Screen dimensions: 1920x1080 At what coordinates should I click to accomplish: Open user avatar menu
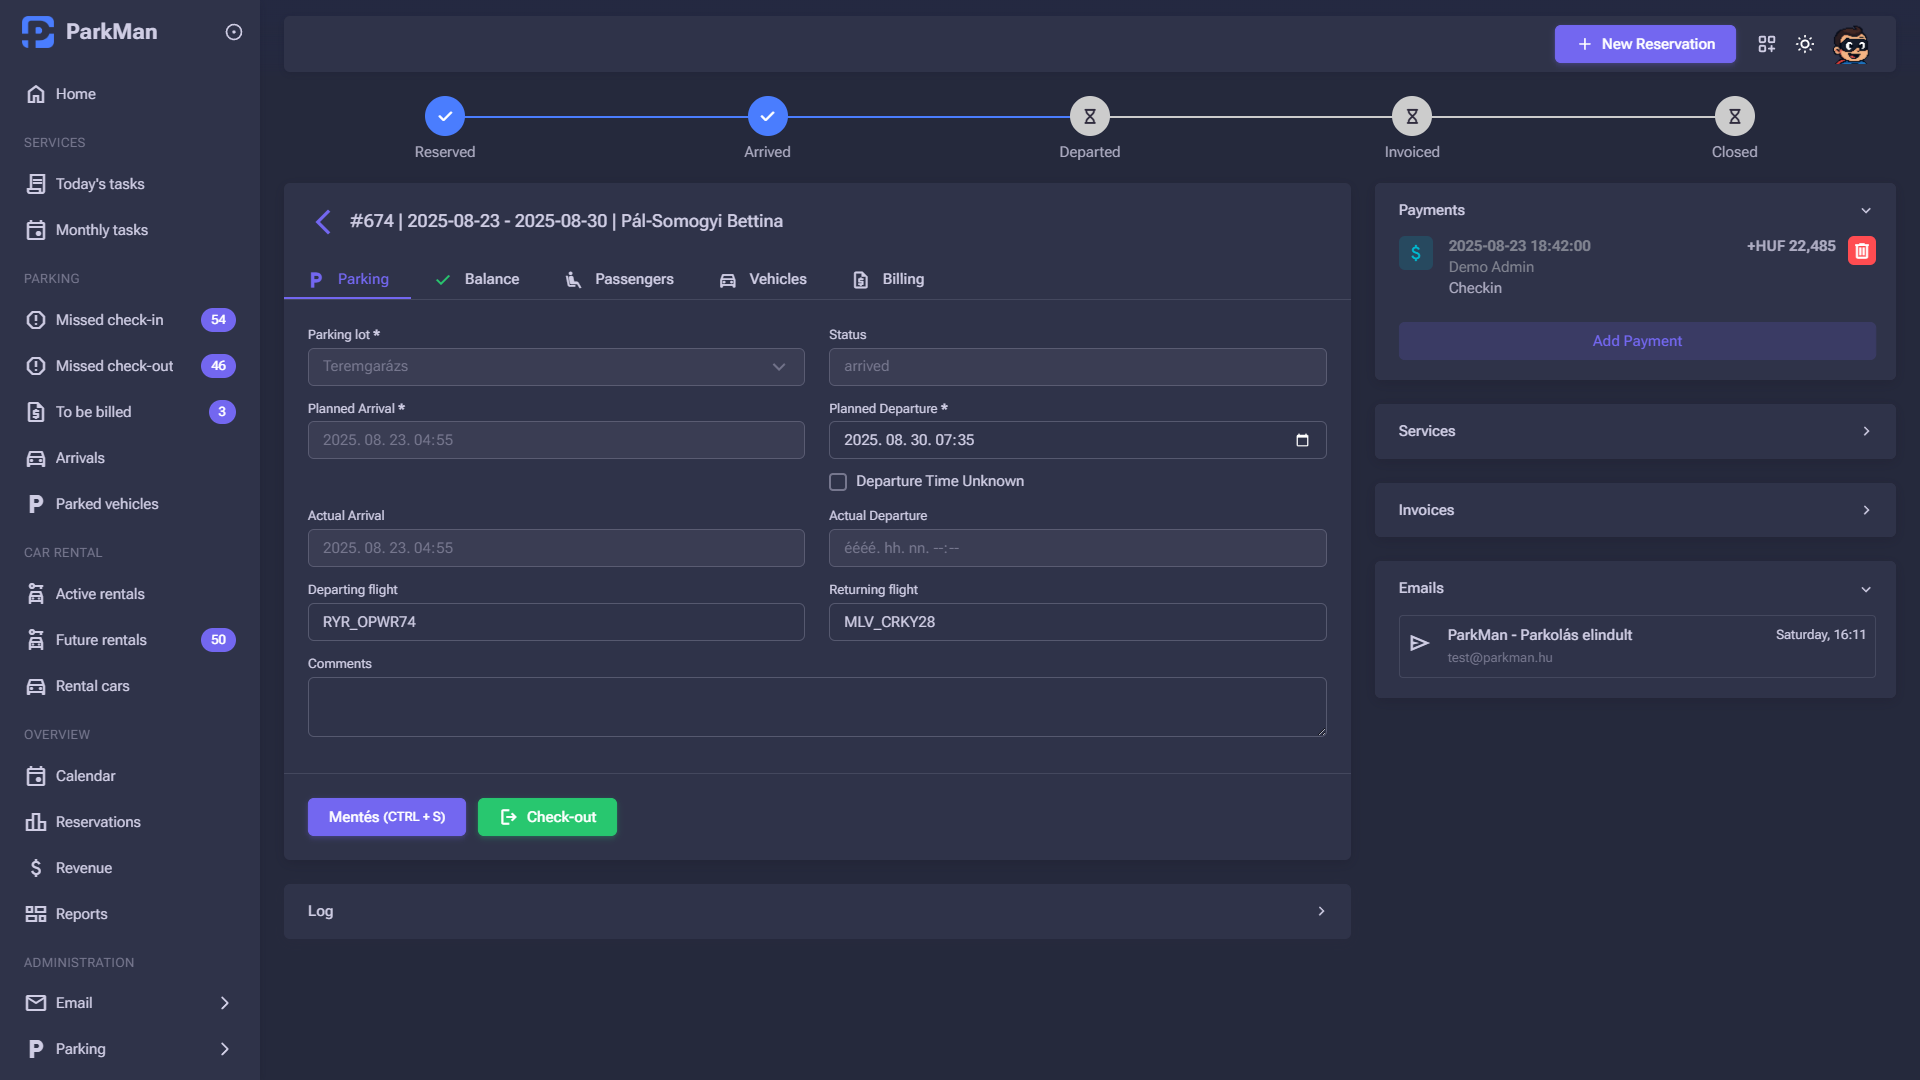coord(1851,44)
